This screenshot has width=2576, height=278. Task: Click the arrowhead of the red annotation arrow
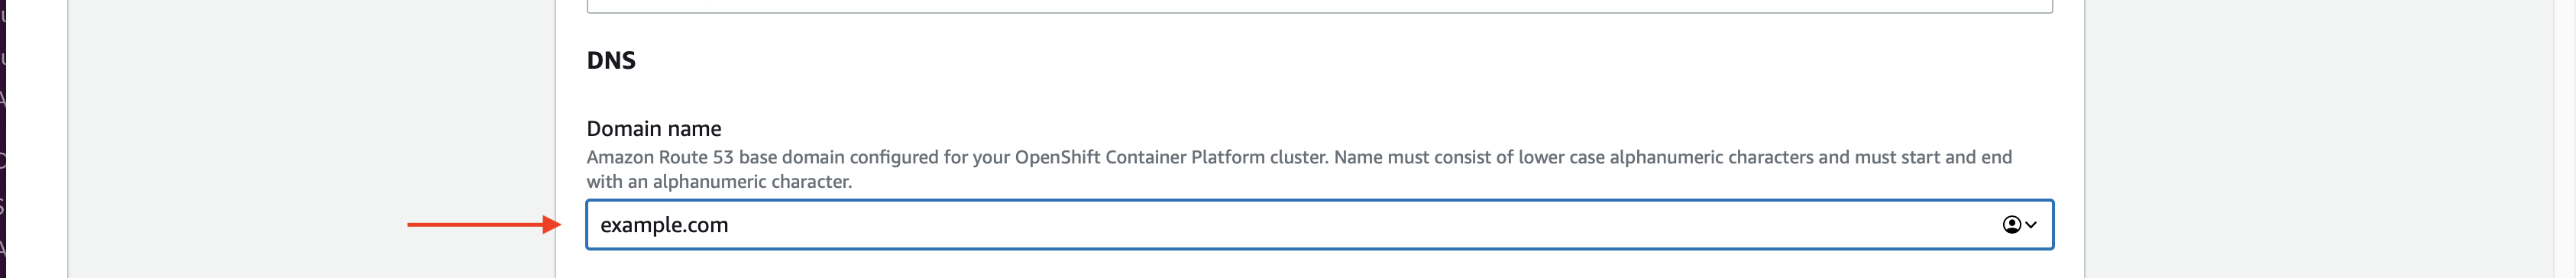coord(551,225)
